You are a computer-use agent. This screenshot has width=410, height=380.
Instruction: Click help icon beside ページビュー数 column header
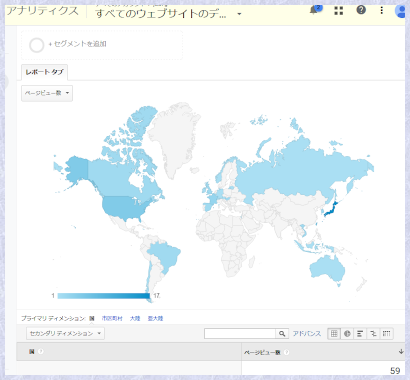point(286,352)
